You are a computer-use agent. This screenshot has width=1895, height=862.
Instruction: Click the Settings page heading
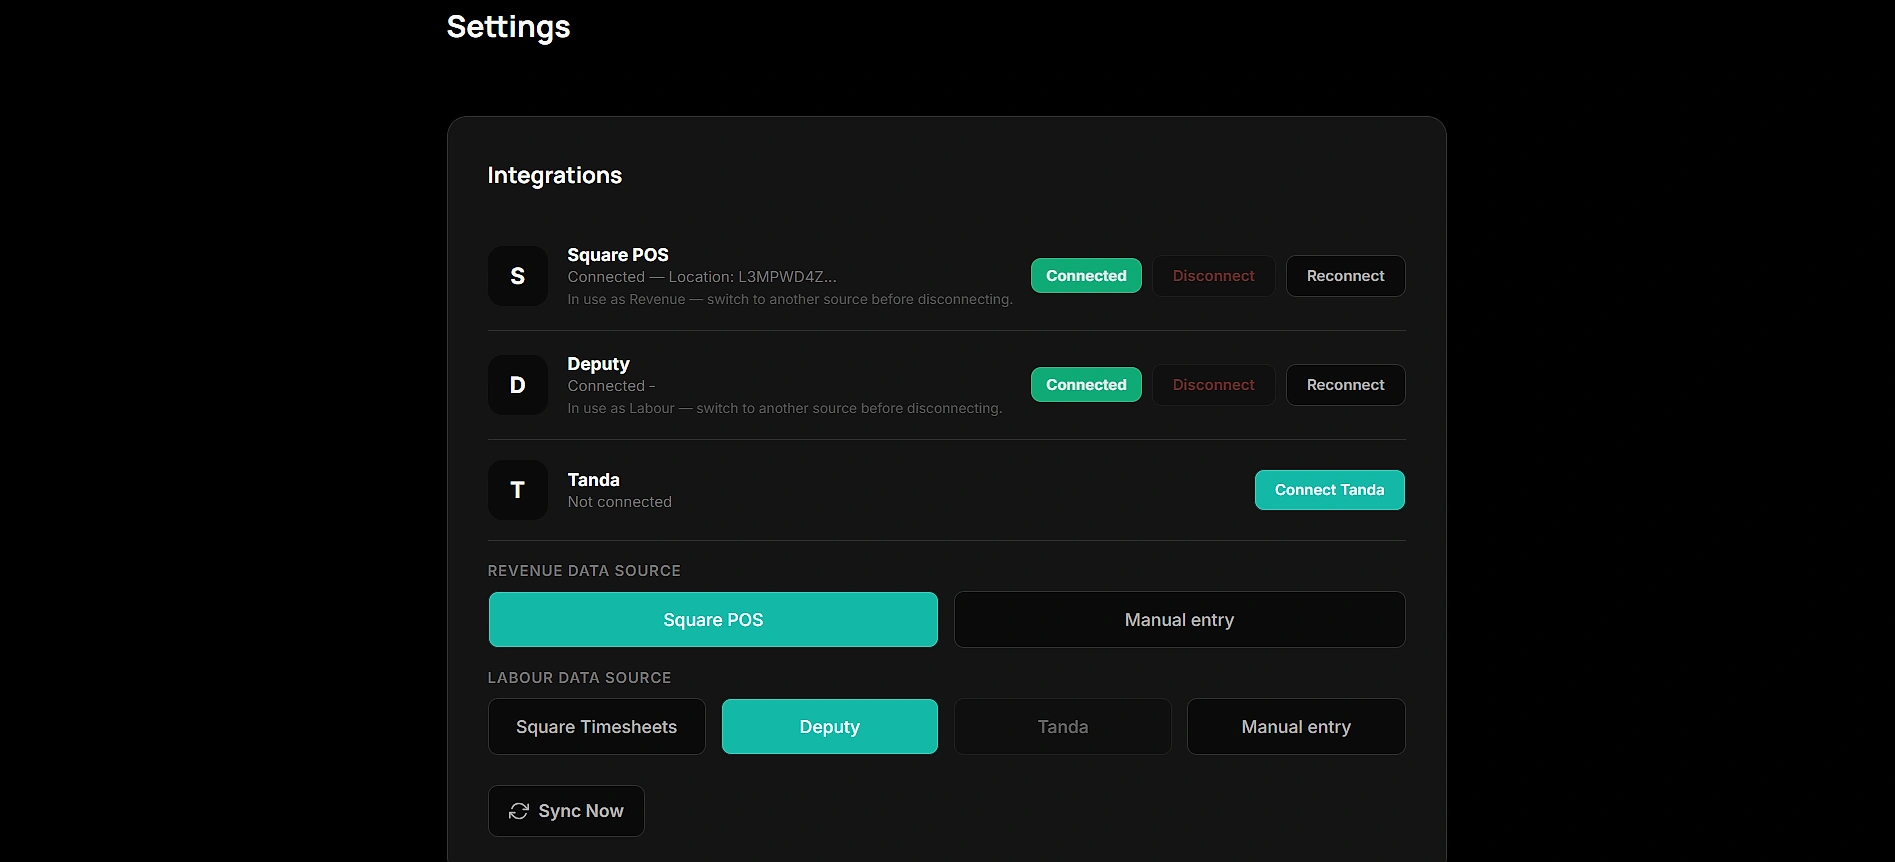(508, 27)
